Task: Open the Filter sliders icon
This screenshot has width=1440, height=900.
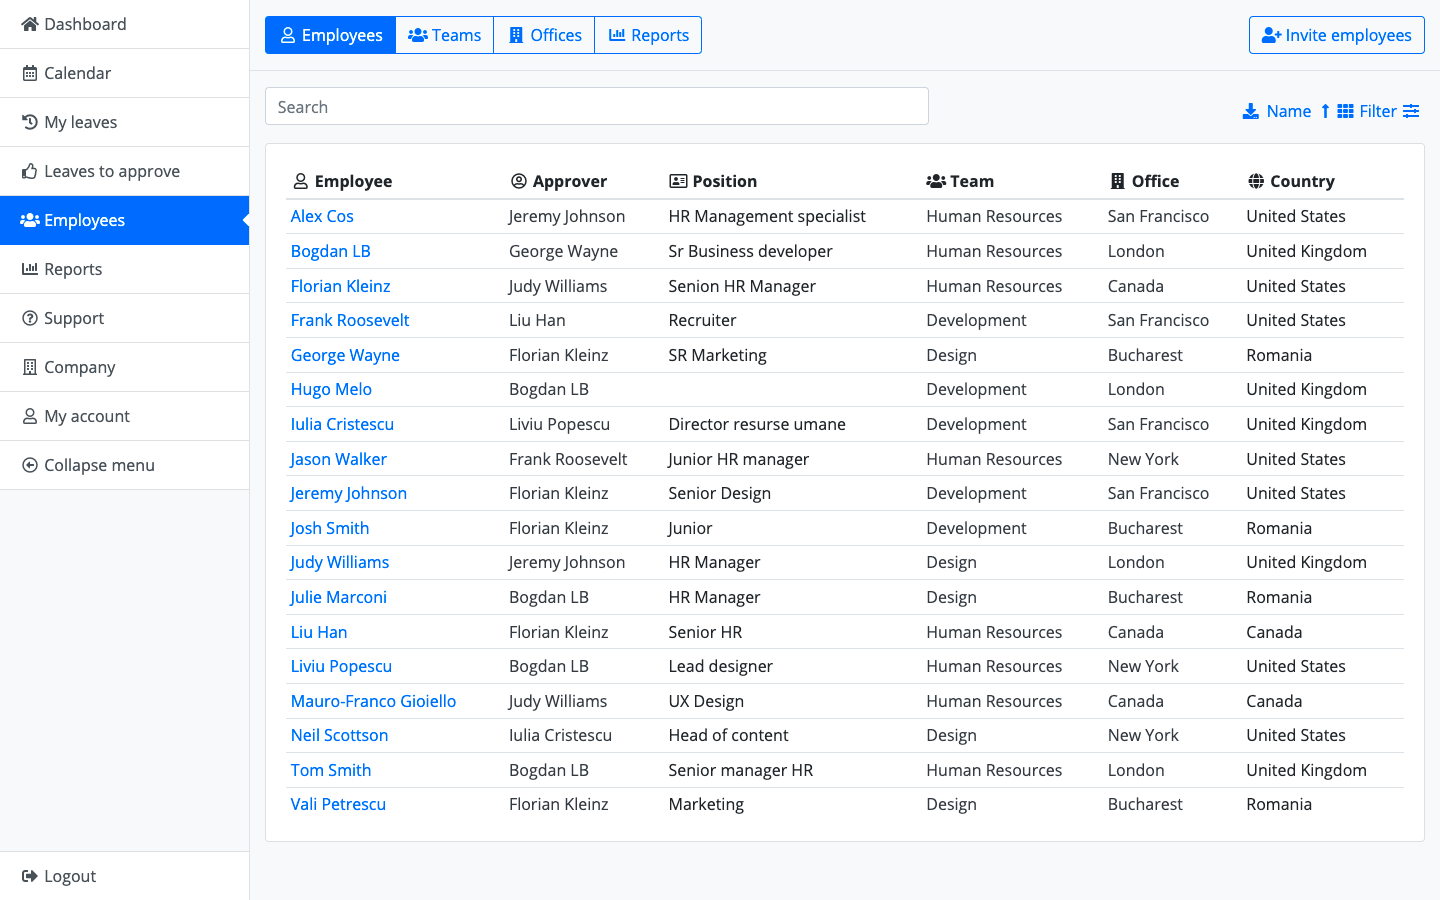Action: pos(1411,111)
